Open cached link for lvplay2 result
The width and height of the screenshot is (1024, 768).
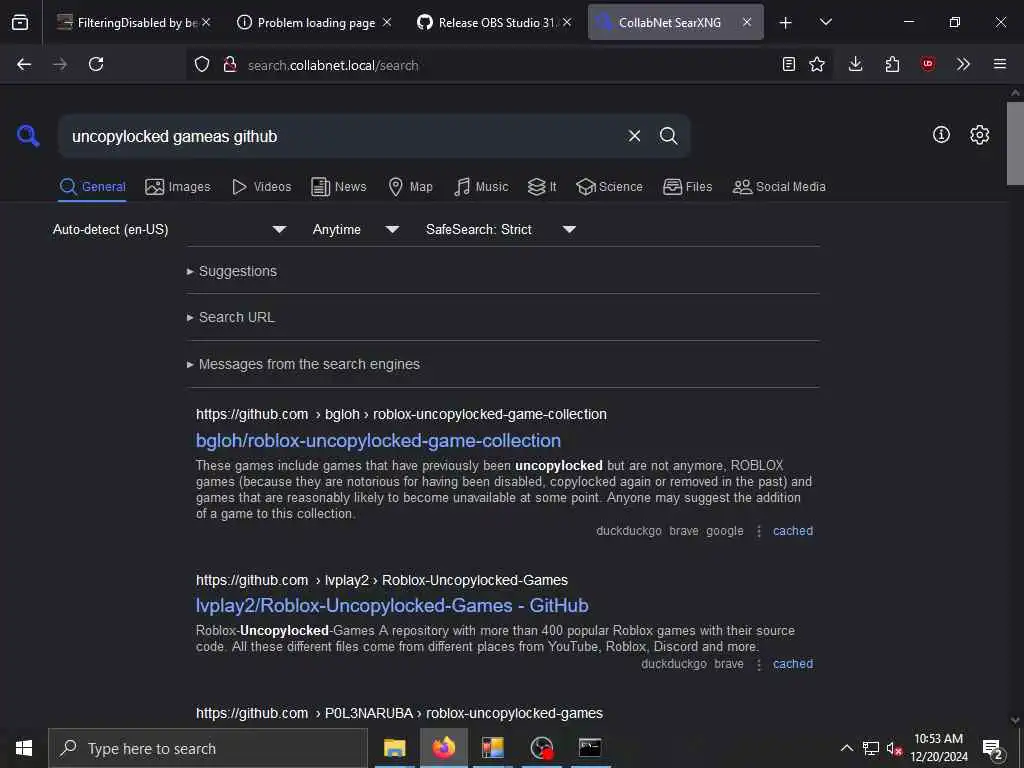pos(793,664)
